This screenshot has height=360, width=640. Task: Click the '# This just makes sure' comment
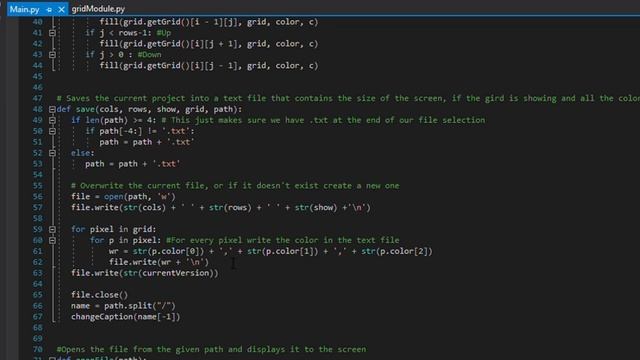point(323,120)
